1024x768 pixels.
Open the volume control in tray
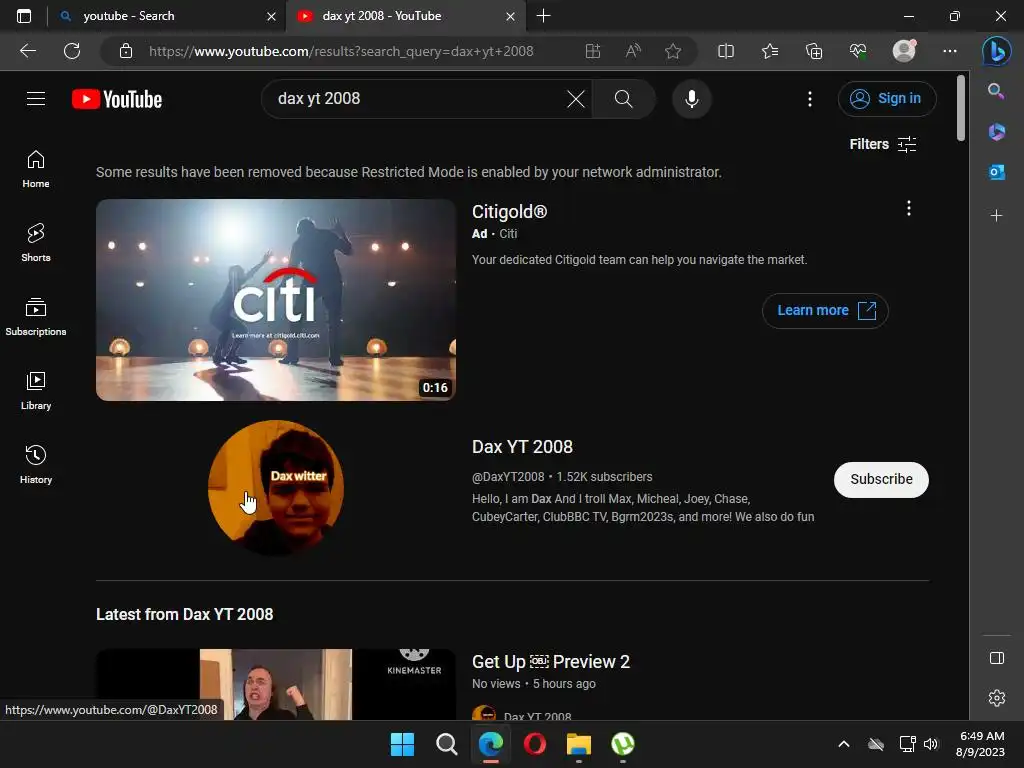point(931,744)
